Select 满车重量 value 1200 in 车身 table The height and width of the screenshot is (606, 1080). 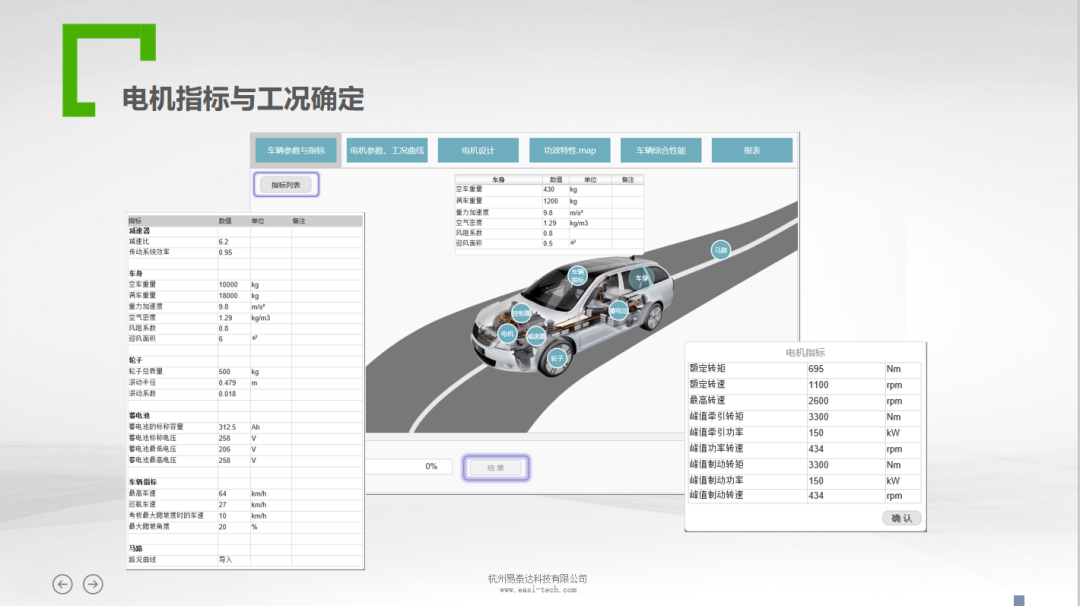555,201
